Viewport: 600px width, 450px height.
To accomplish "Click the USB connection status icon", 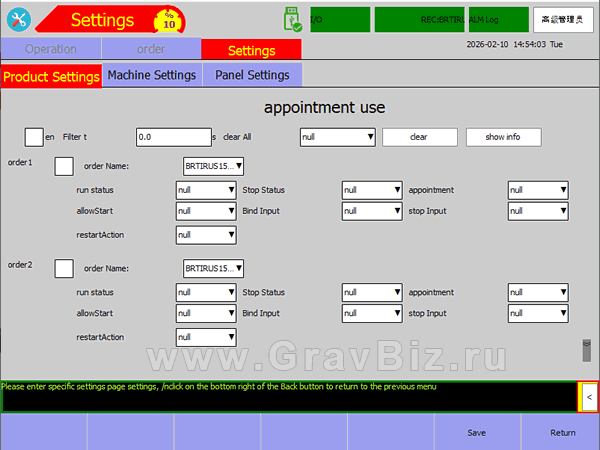I will (x=290, y=19).
